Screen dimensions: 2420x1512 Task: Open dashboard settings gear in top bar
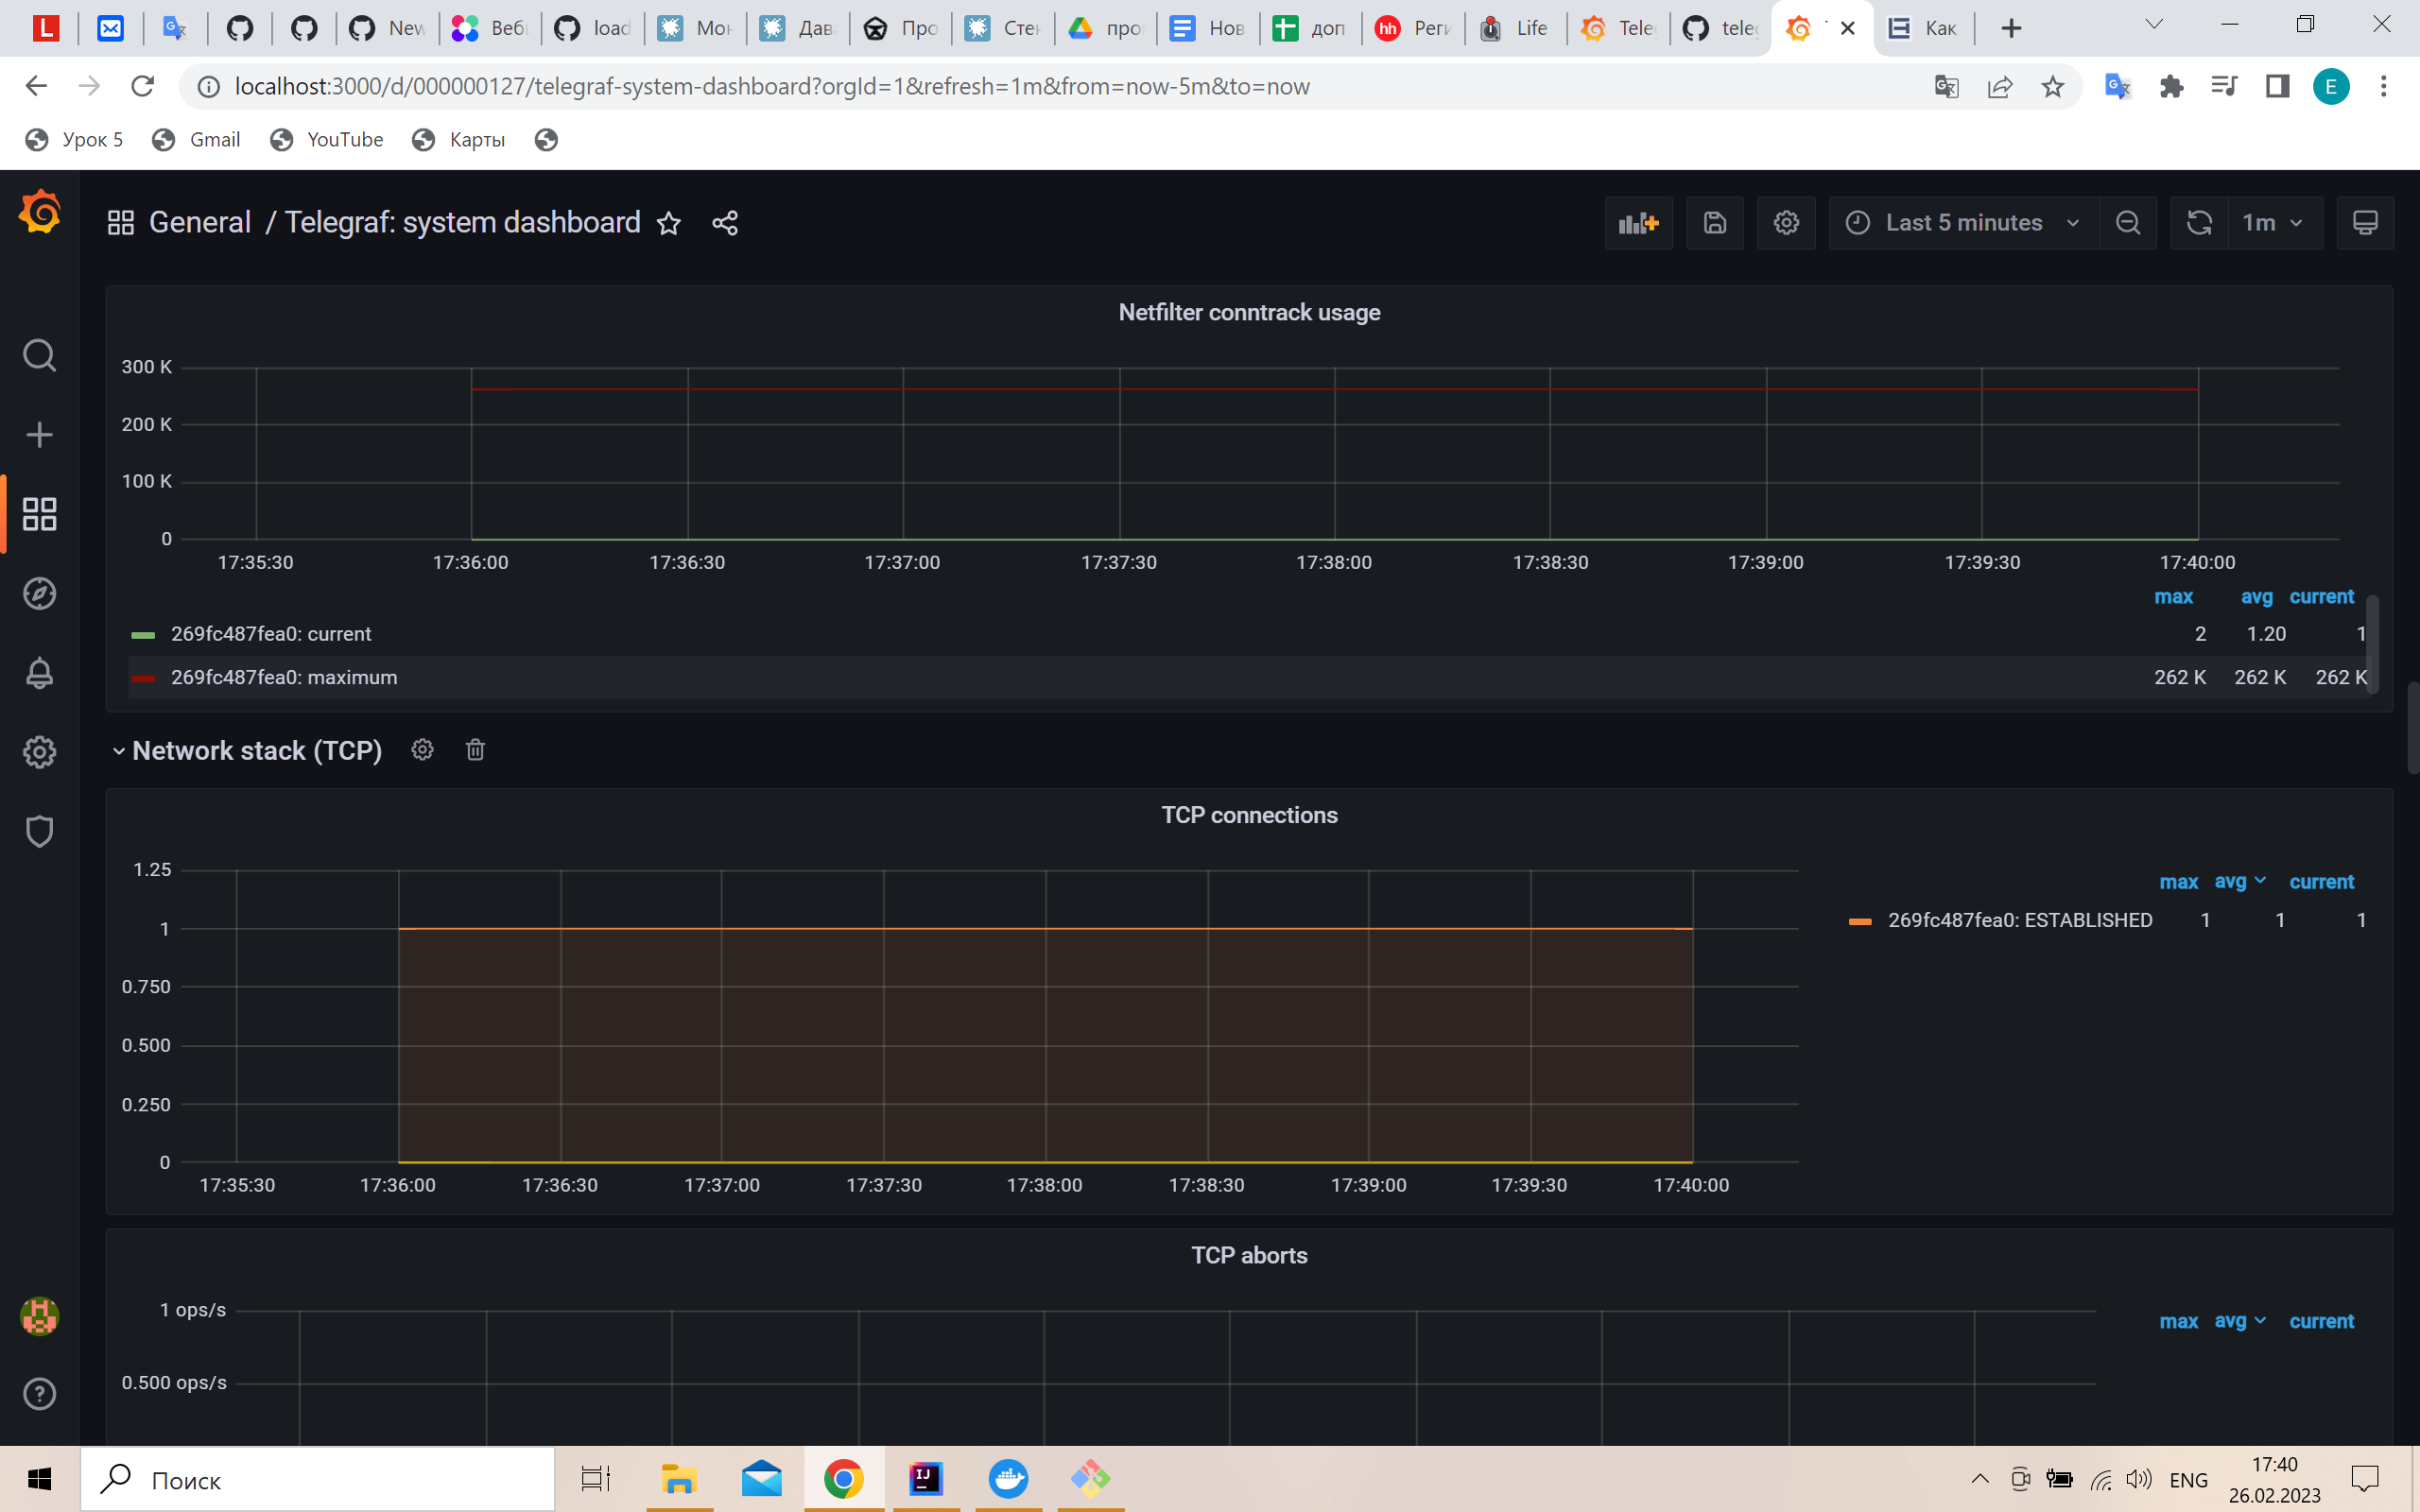[1786, 222]
